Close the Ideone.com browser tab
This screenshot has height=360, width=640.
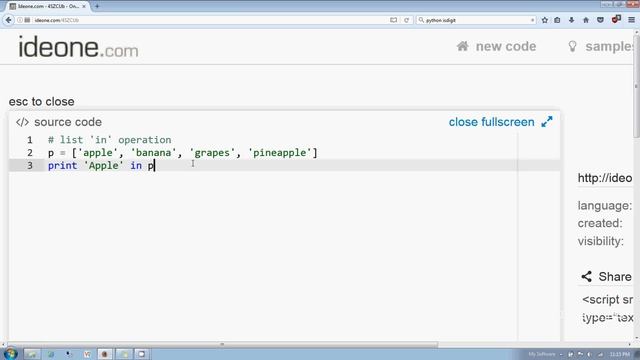click(x=84, y=6)
